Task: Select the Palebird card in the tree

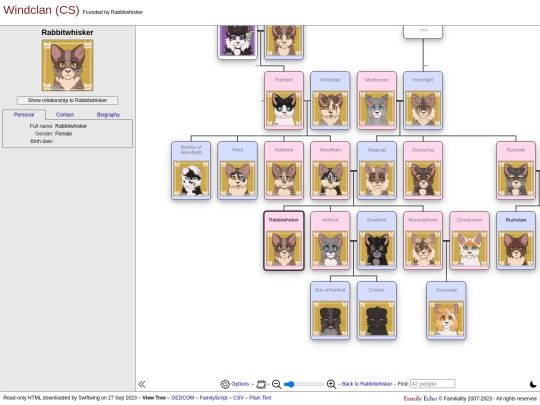Action: click(284, 101)
